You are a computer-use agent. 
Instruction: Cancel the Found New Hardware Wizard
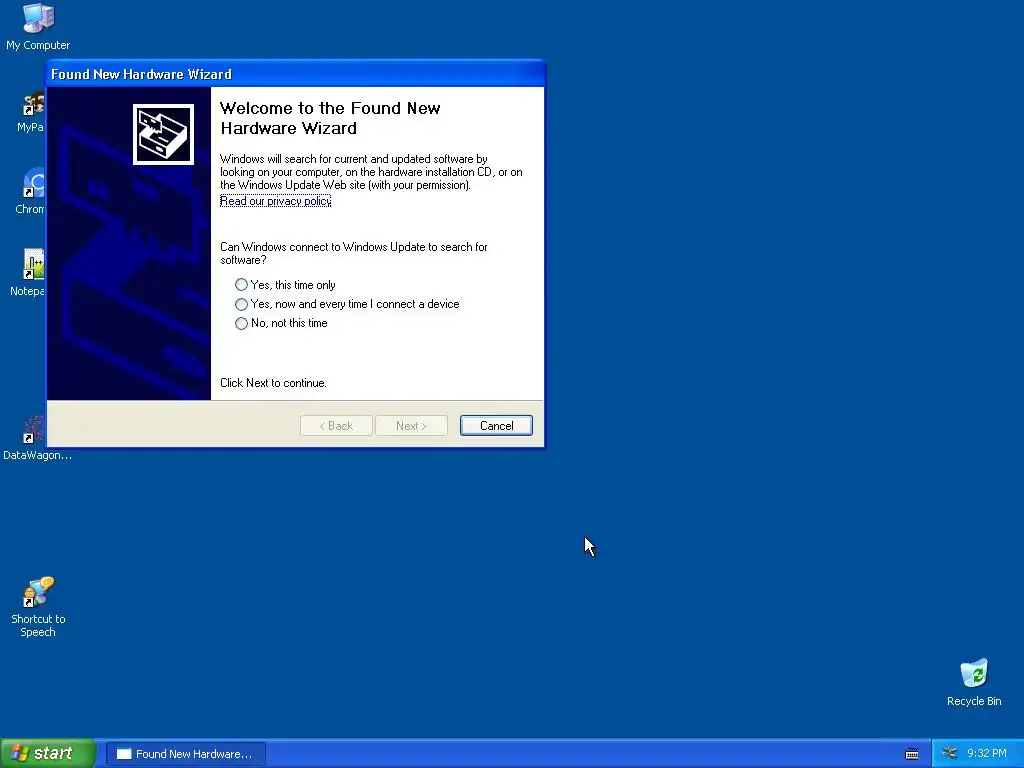(x=496, y=426)
